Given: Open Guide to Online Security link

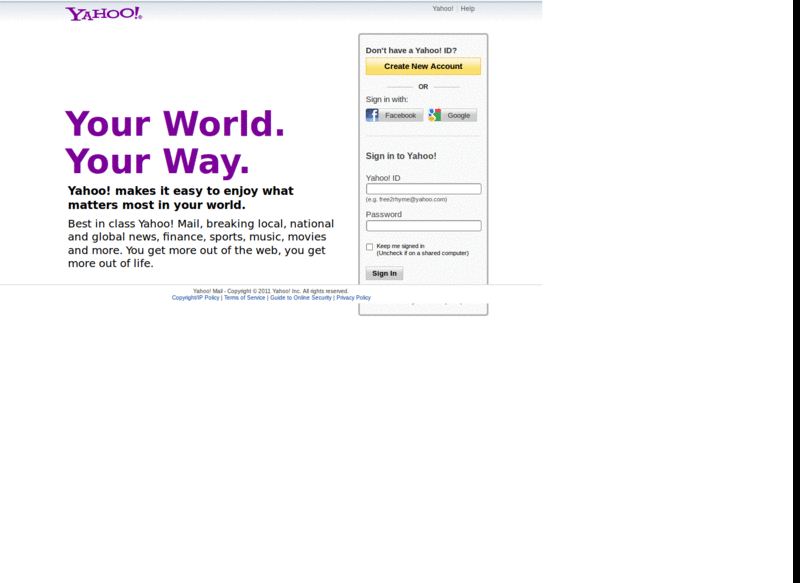Looking at the screenshot, I should [301, 298].
